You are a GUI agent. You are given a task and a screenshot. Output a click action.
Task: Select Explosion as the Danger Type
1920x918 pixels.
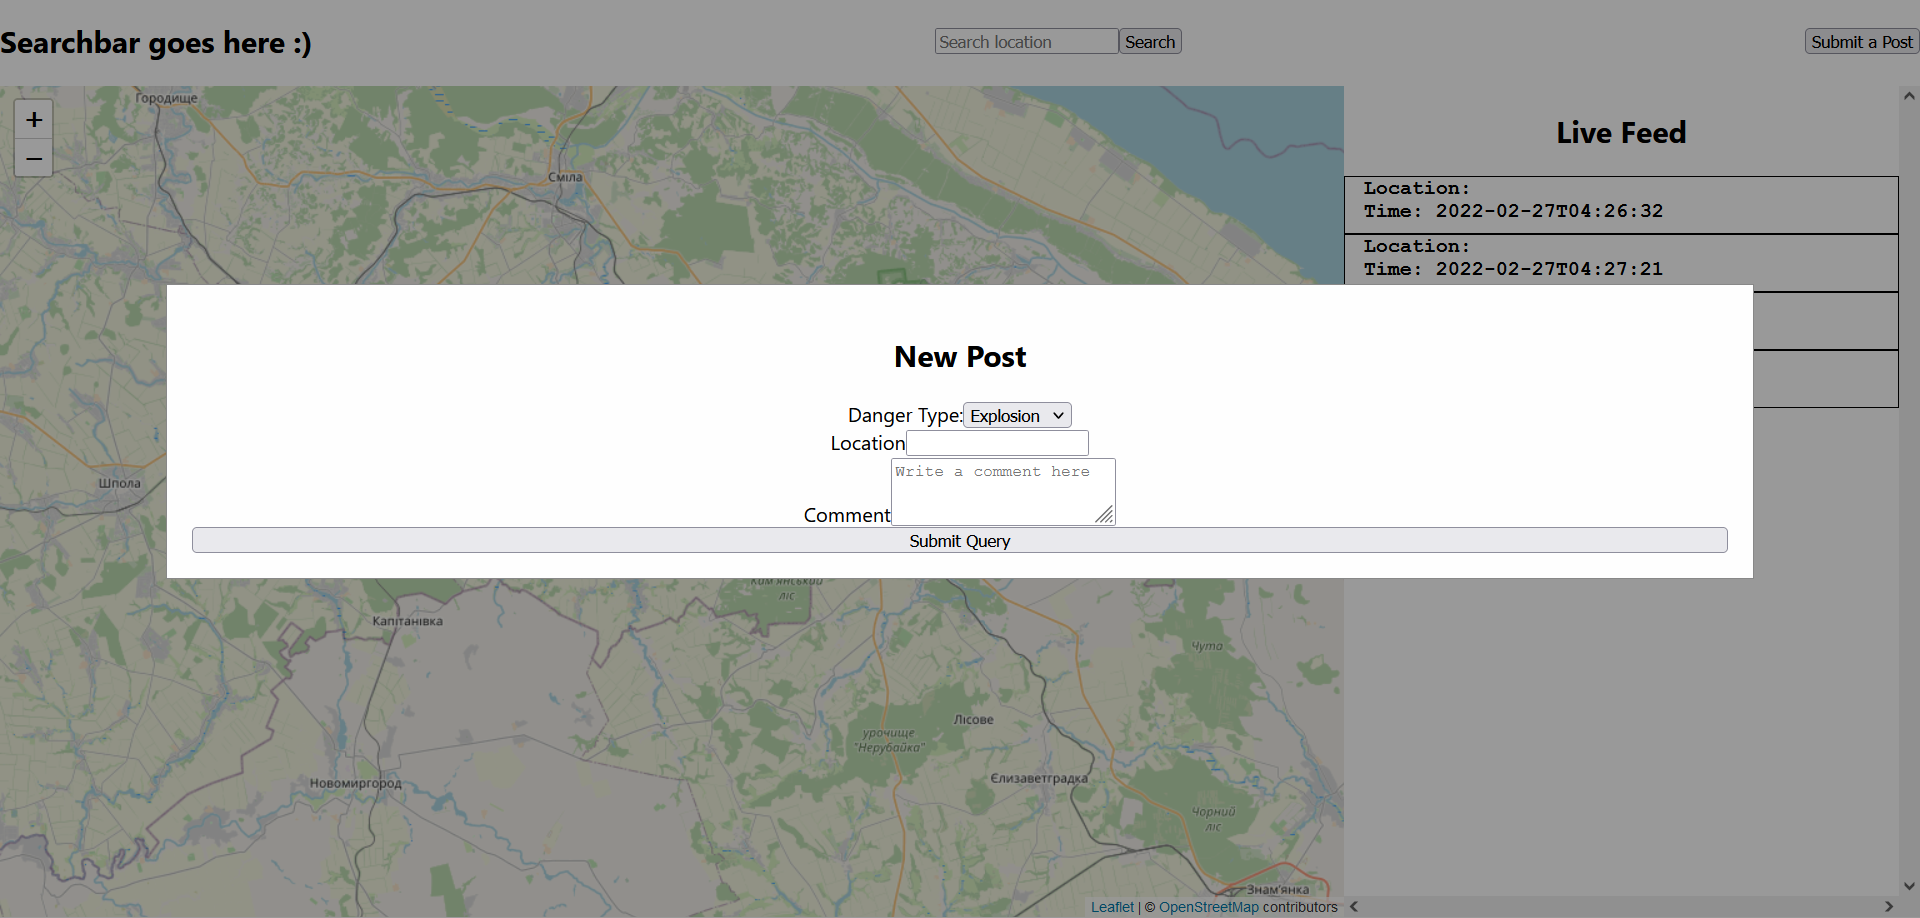1016,415
